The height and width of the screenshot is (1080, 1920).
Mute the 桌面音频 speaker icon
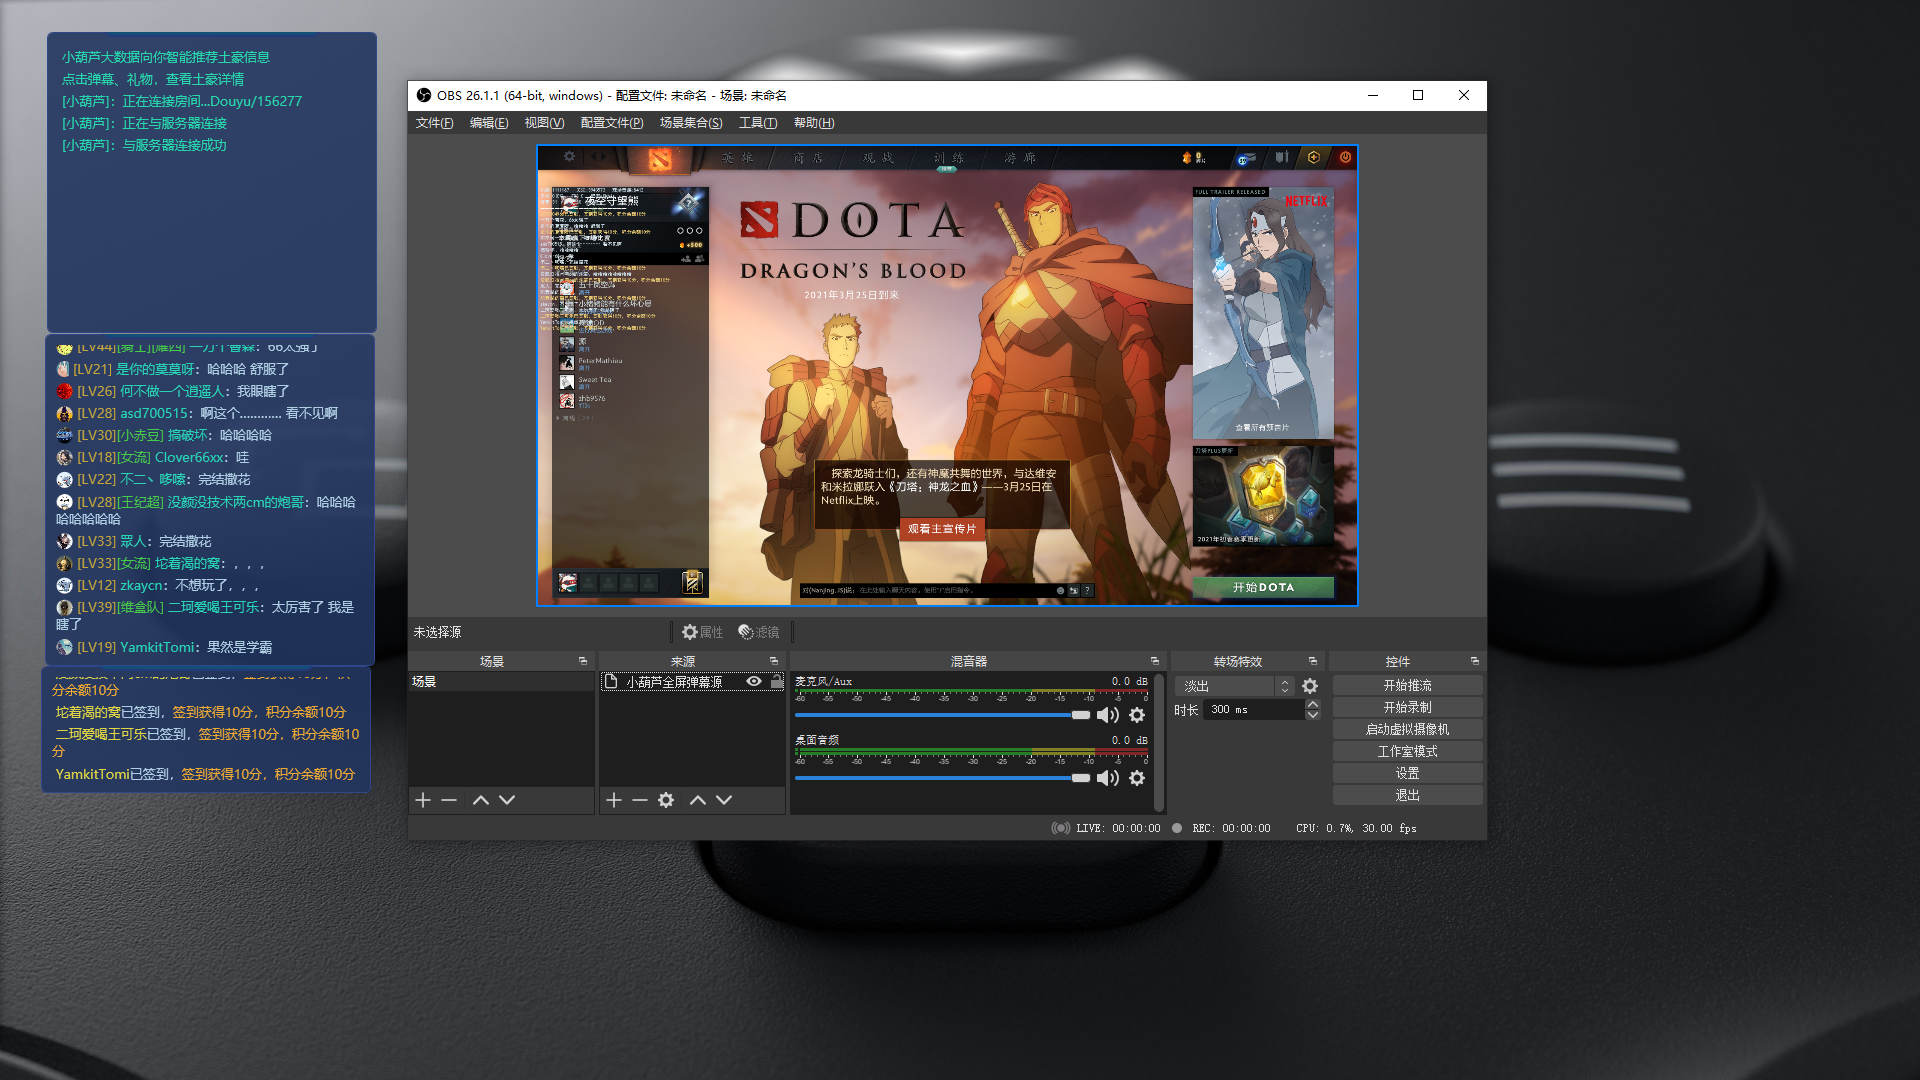click(1107, 778)
